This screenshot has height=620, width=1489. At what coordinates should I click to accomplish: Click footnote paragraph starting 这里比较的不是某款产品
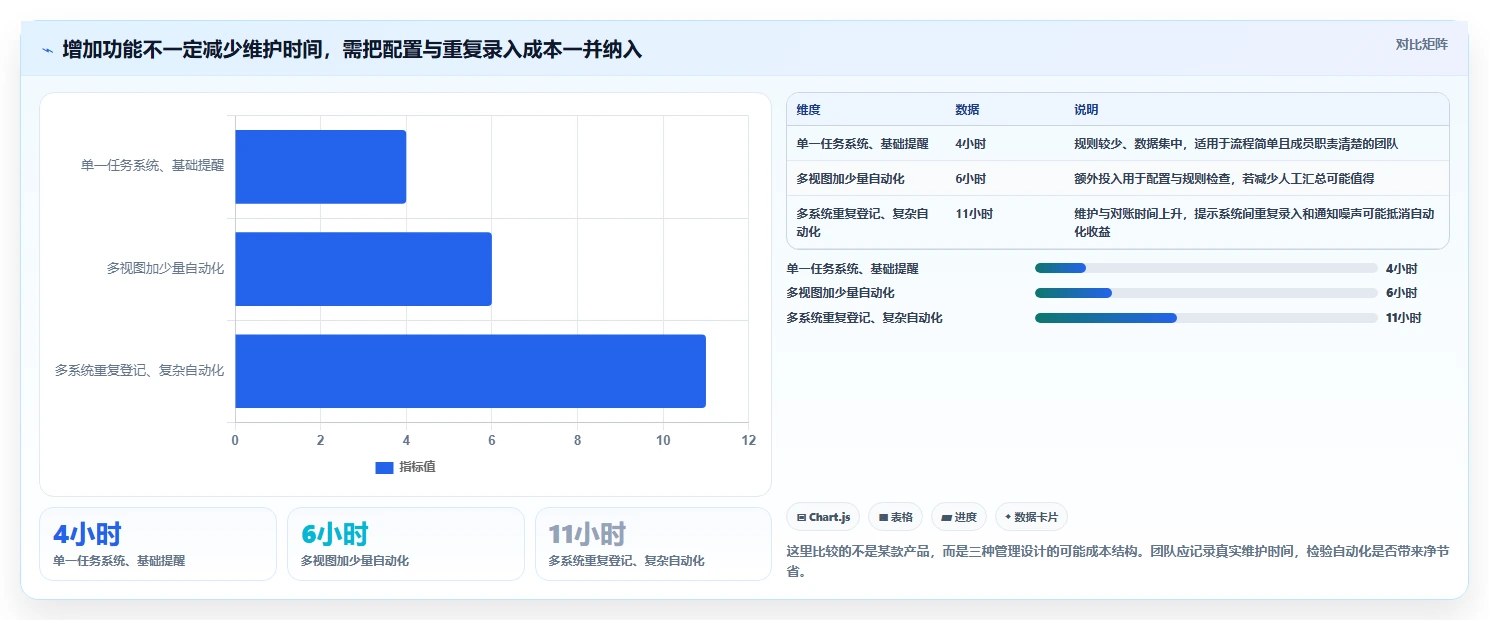click(1118, 562)
